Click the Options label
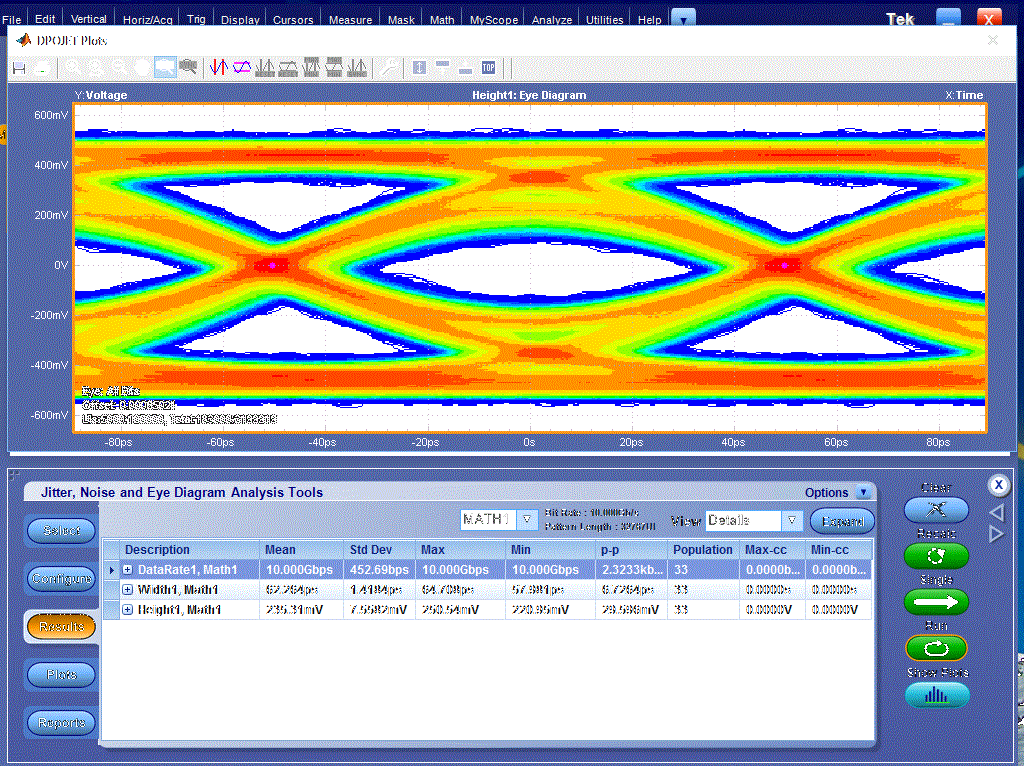 [826, 492]
